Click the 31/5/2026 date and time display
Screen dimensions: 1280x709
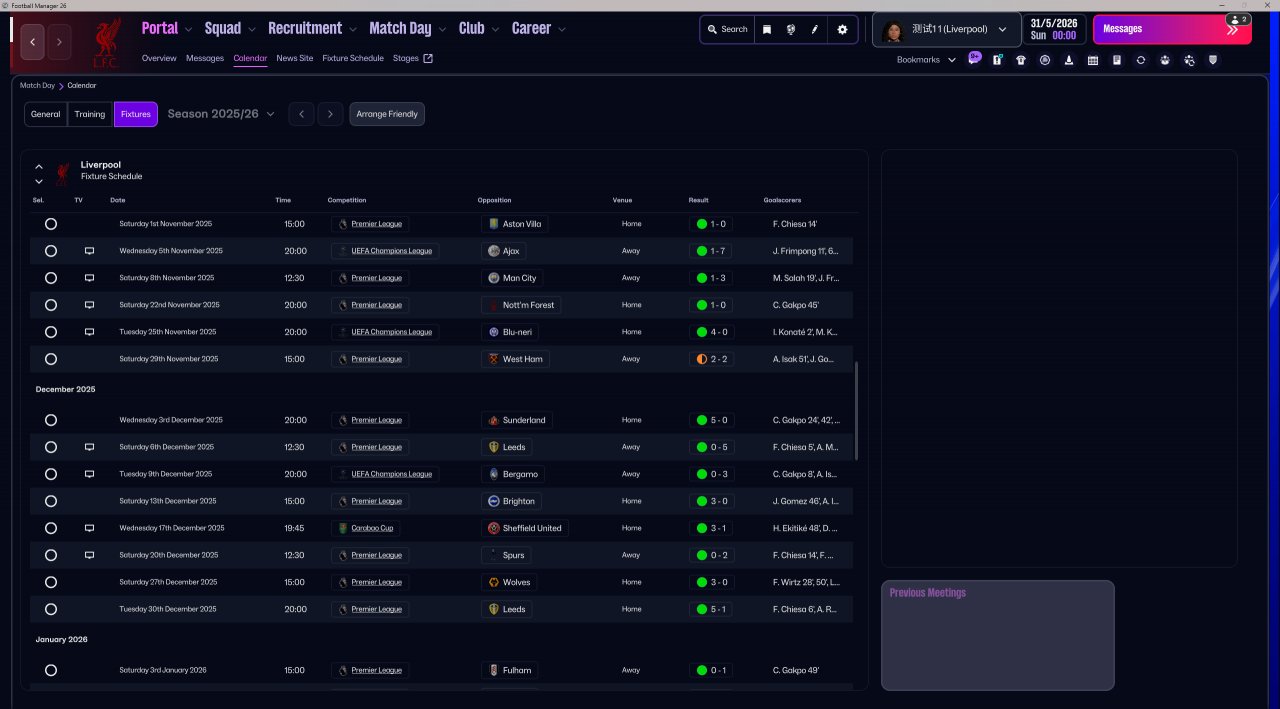click(1056, 29)
